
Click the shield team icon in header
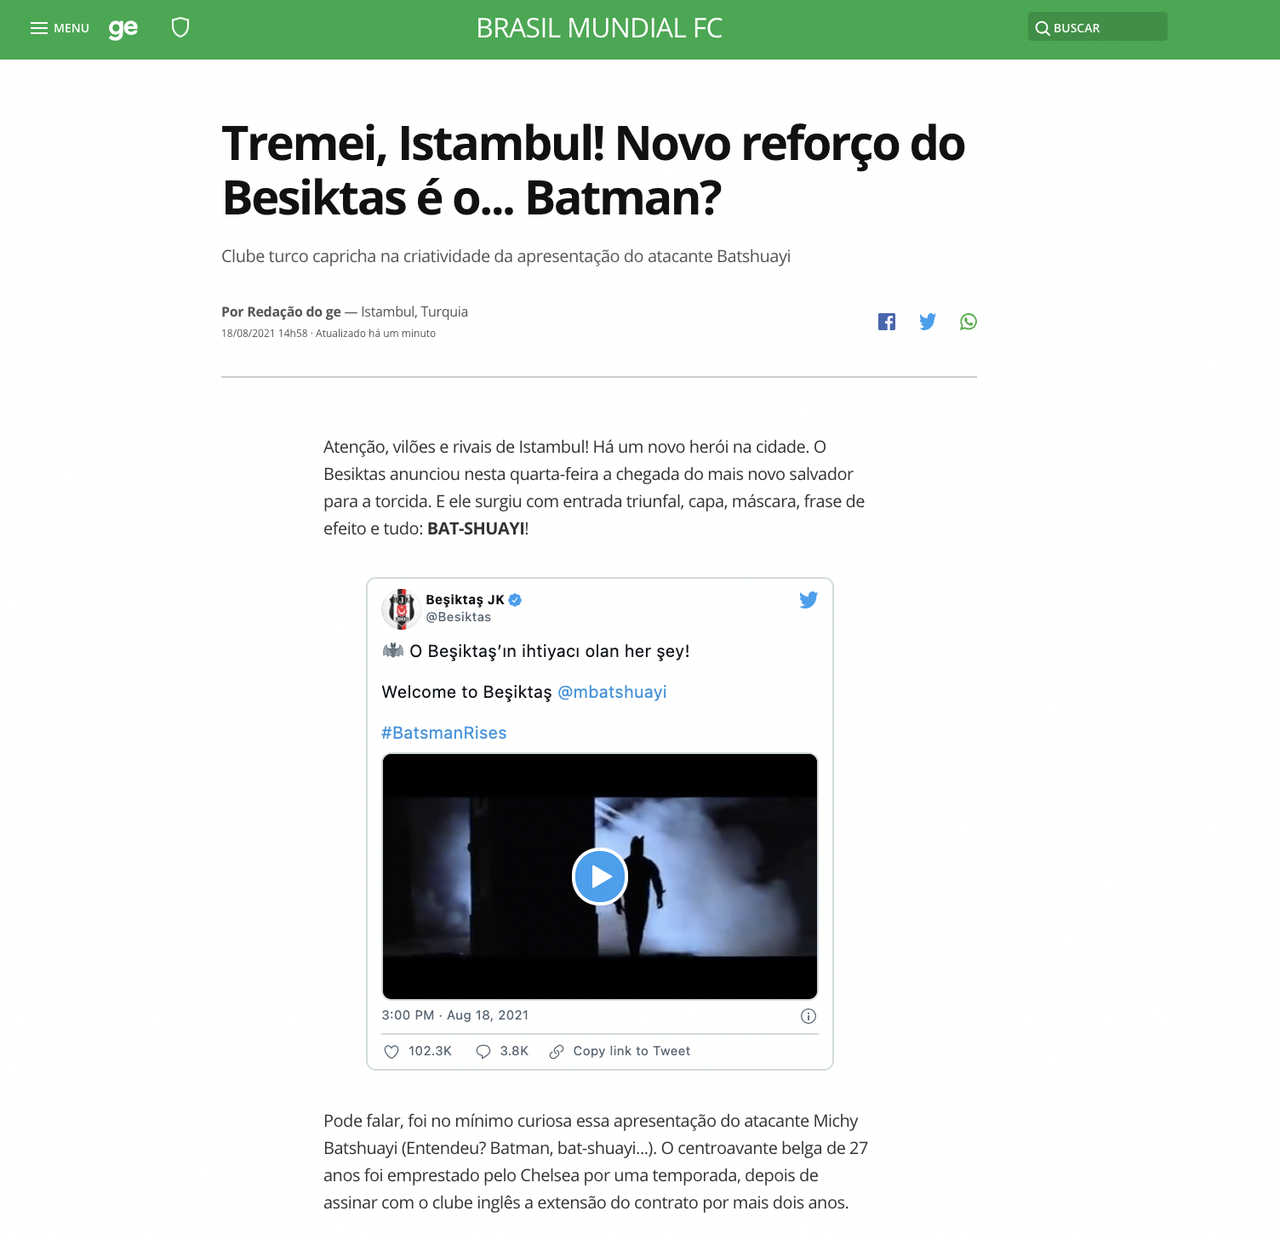coord(180,27)
